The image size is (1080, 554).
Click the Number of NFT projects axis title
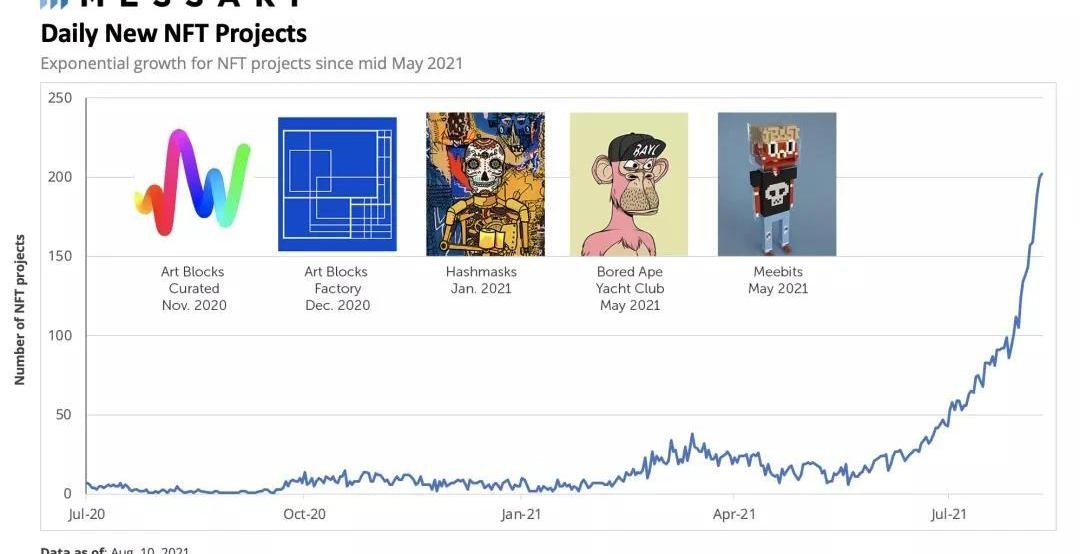[x=20, y=310]
